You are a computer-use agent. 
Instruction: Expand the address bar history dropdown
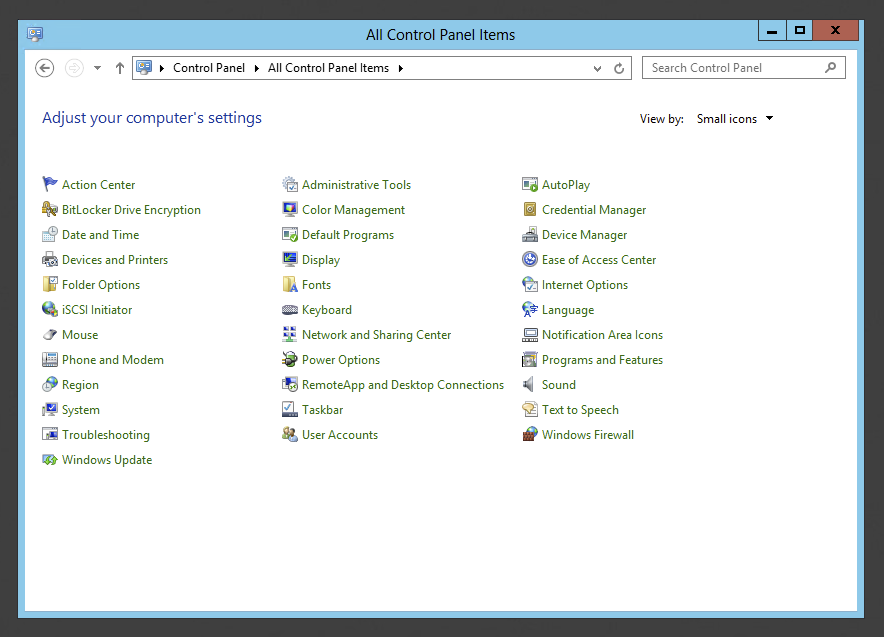coord(597,68)
